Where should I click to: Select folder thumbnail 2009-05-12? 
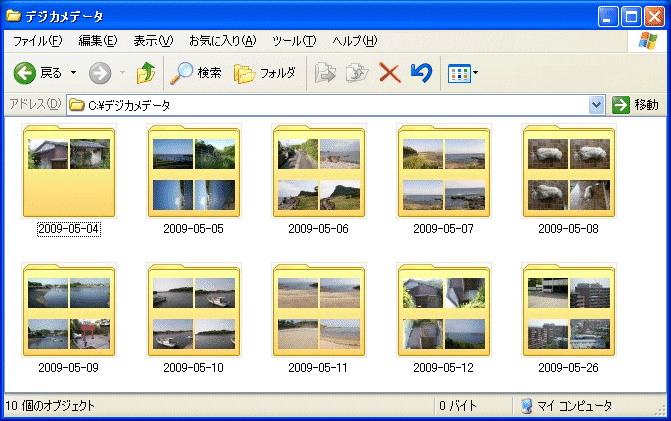444,310
